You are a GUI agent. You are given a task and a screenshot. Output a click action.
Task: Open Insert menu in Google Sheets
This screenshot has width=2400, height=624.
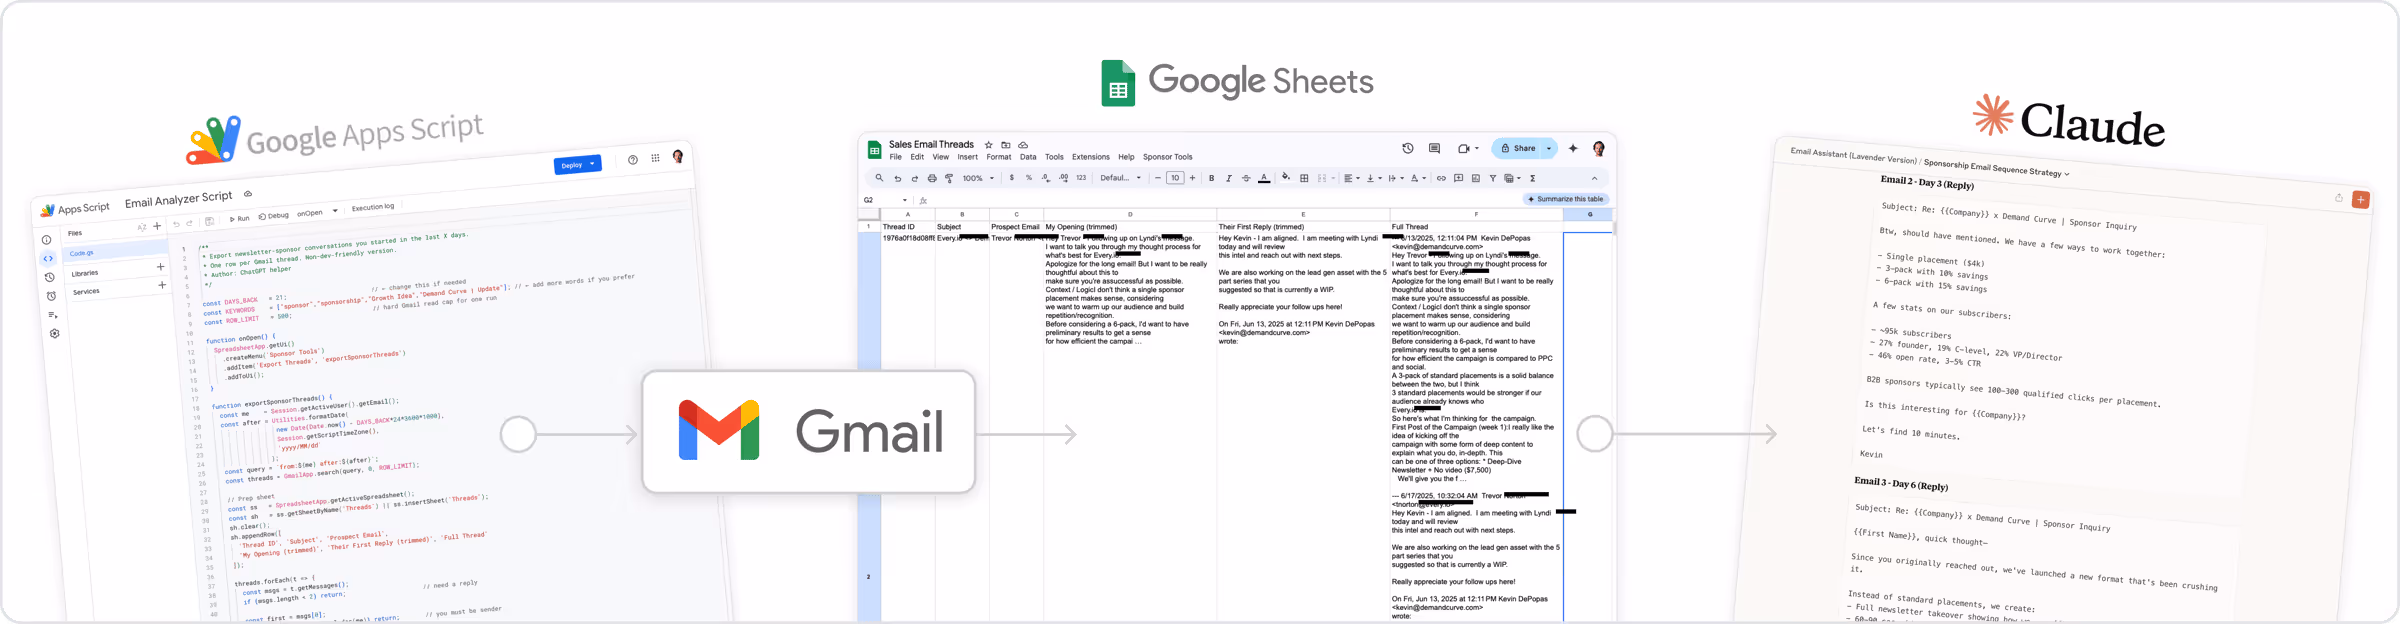(967, 157)
